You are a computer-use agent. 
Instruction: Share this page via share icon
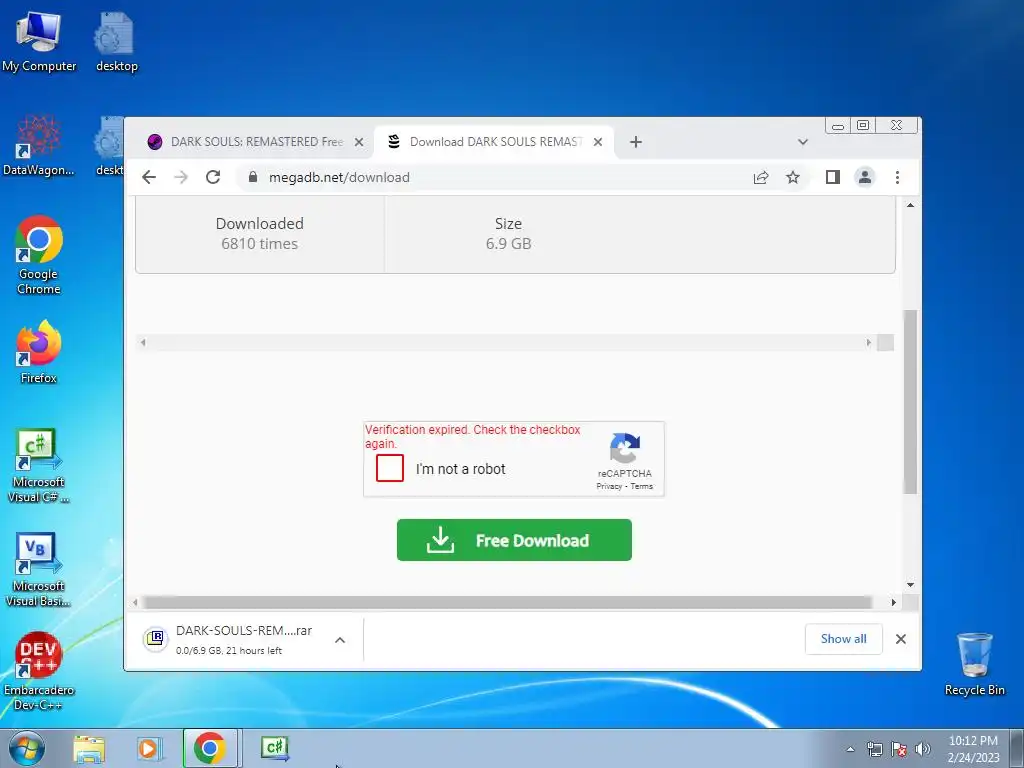pos(761,177)
